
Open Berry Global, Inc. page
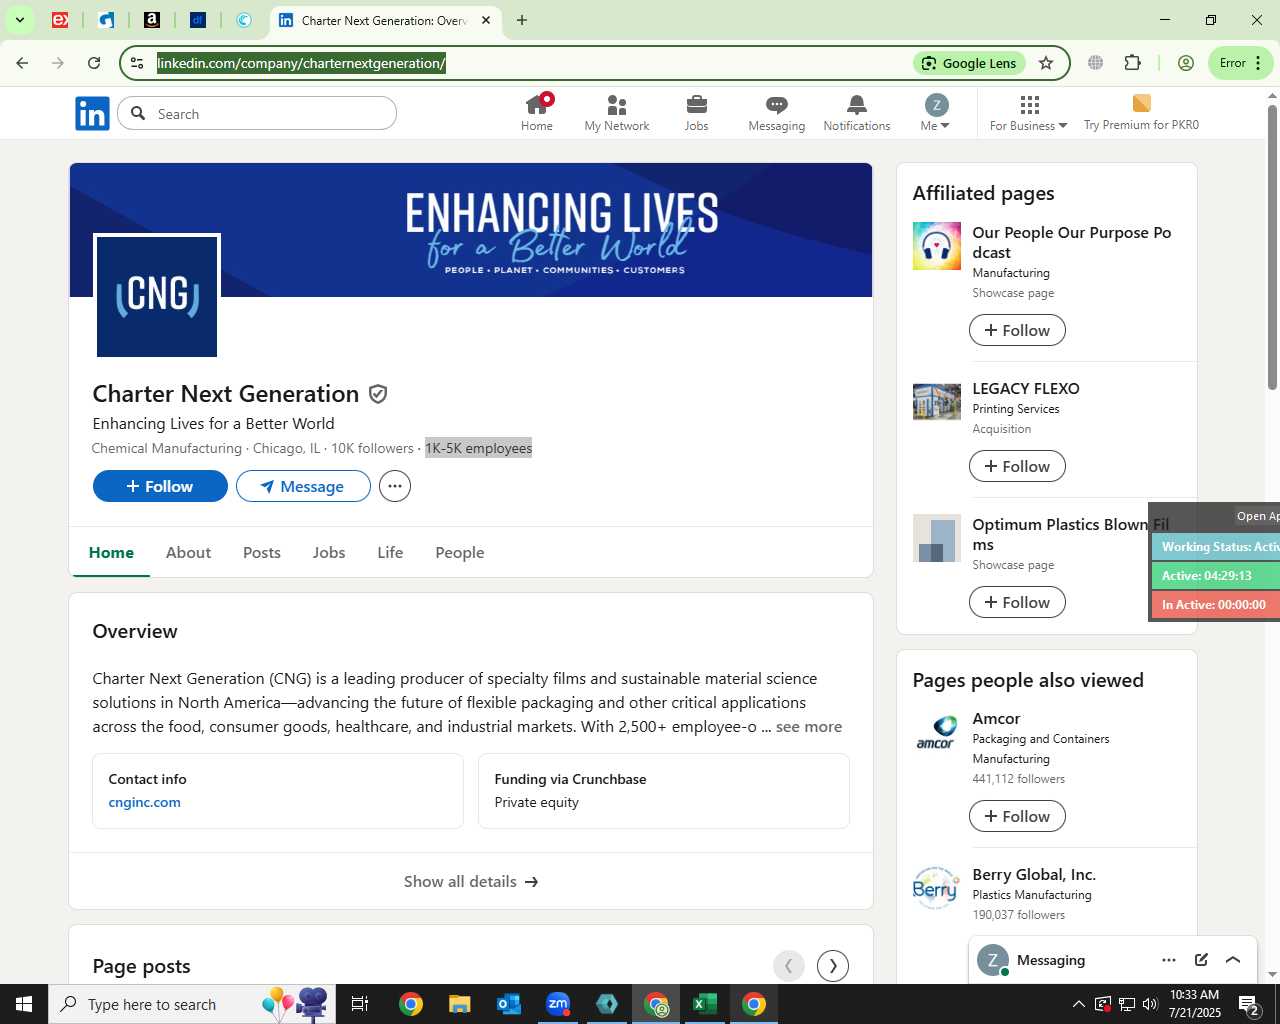click(x=1034, y=875)
